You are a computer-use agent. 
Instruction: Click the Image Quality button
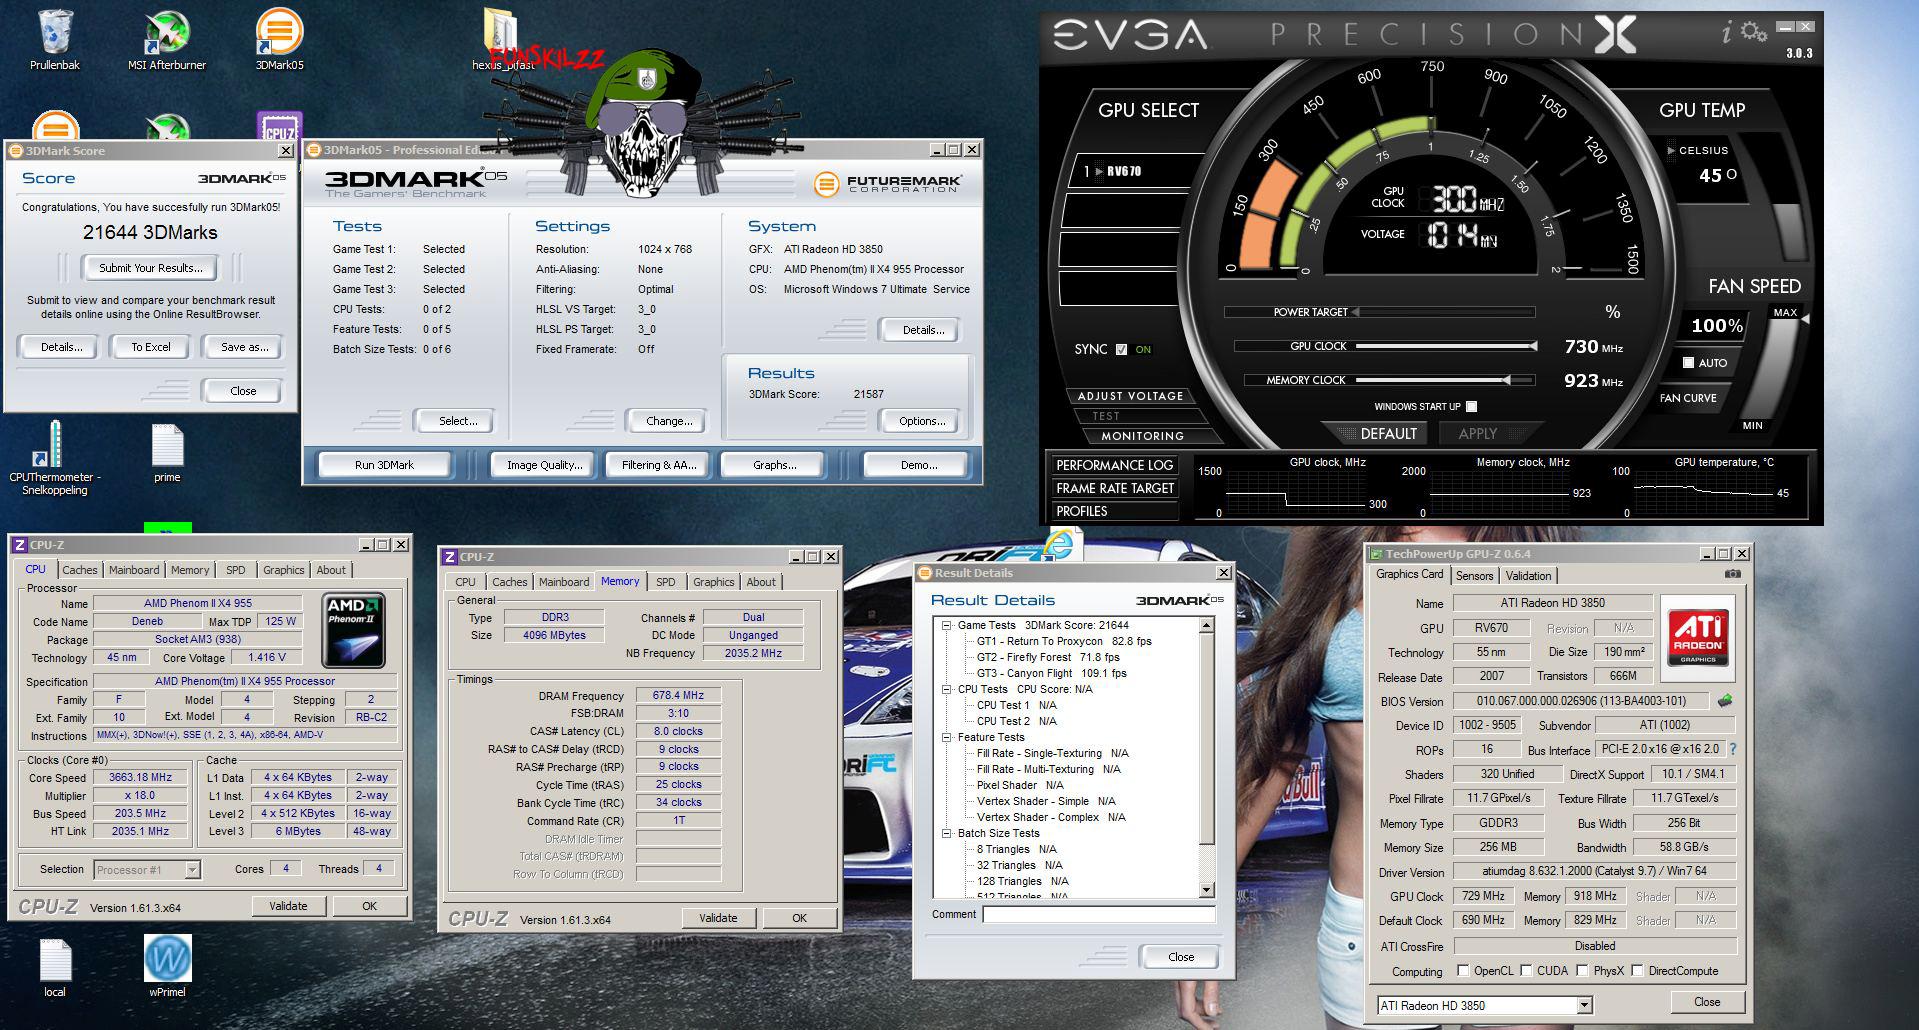(544, 465)
